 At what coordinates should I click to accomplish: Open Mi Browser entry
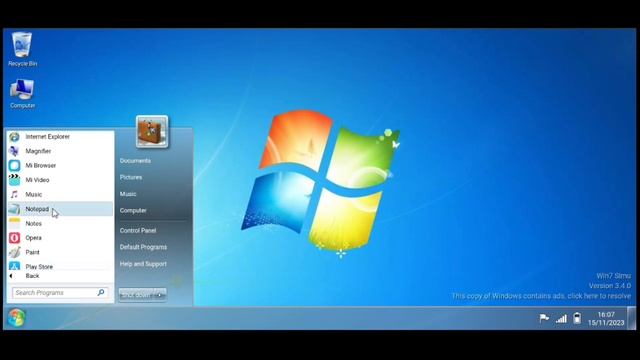pyautogui.click(x=60, y=165)
